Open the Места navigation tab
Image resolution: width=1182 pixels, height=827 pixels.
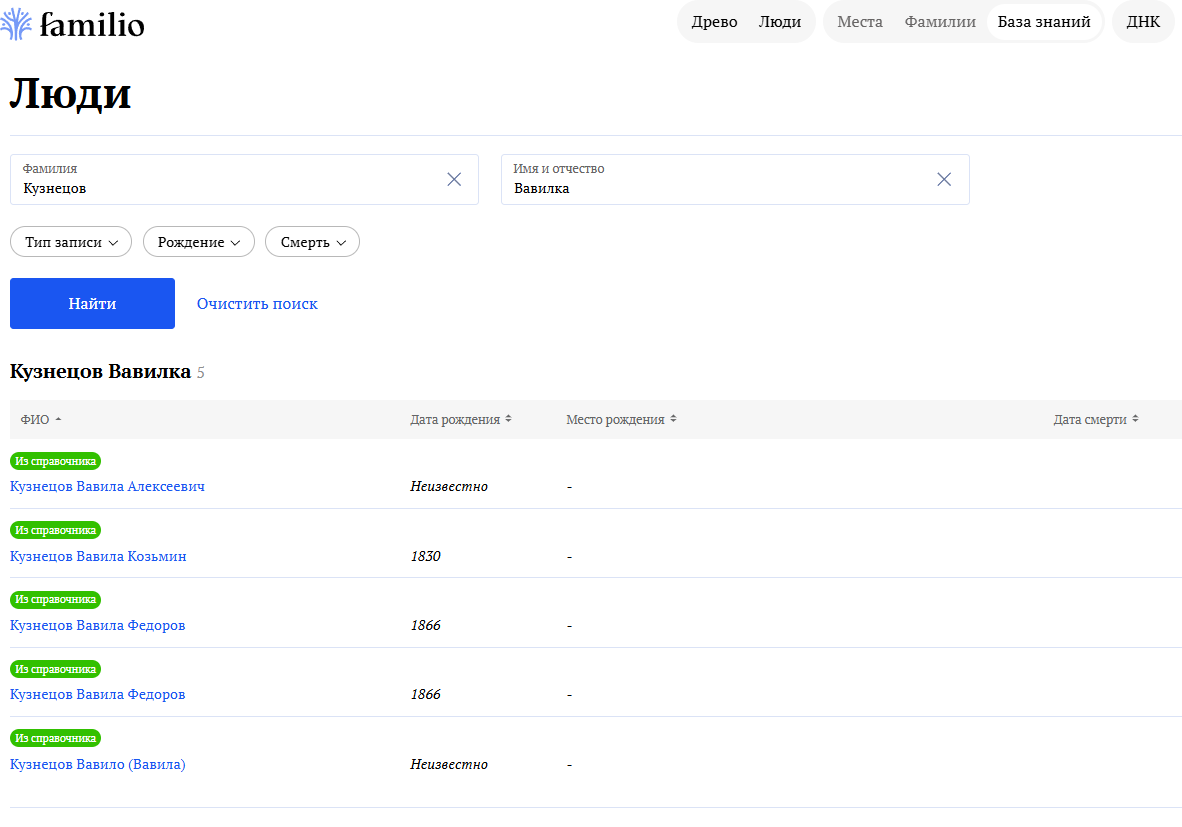point(859,22)
